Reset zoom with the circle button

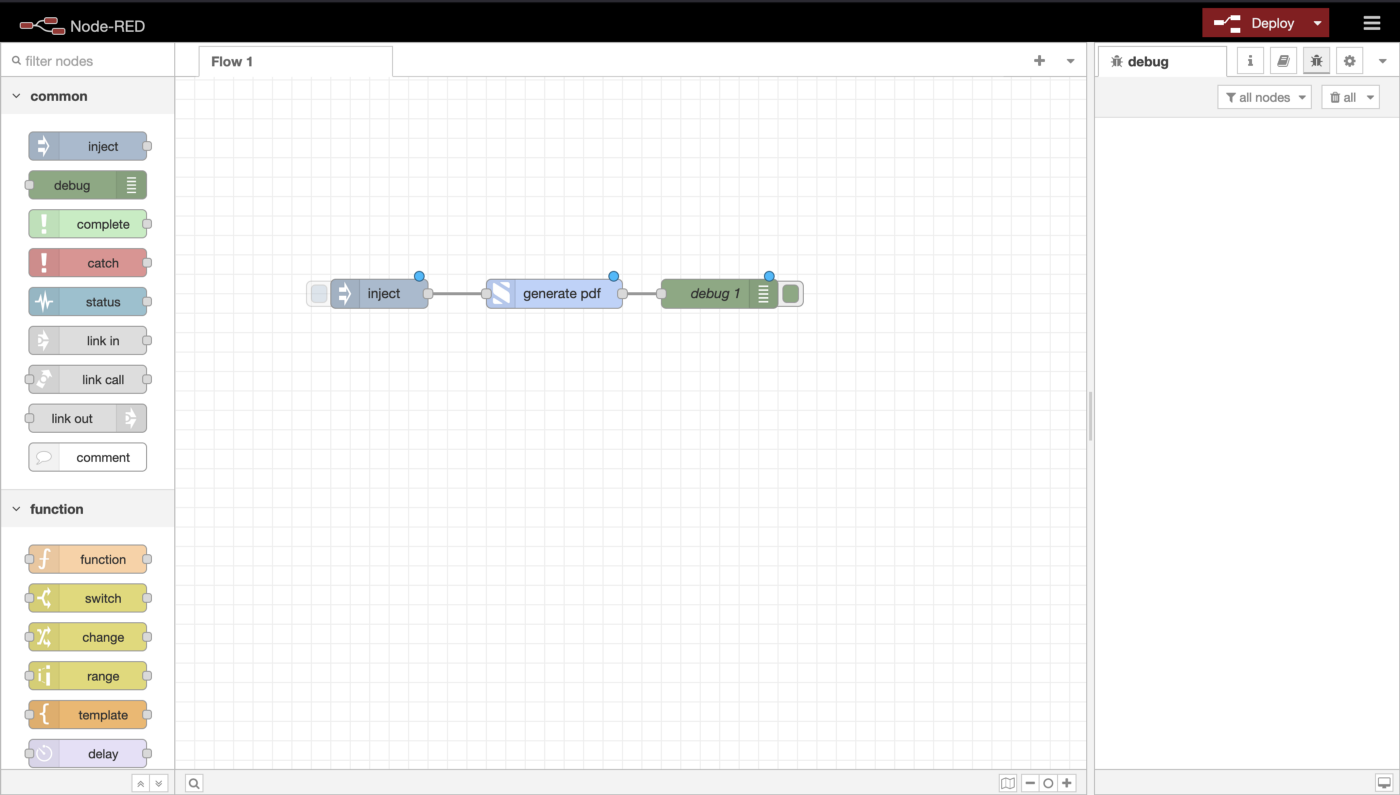point(1048,783)
